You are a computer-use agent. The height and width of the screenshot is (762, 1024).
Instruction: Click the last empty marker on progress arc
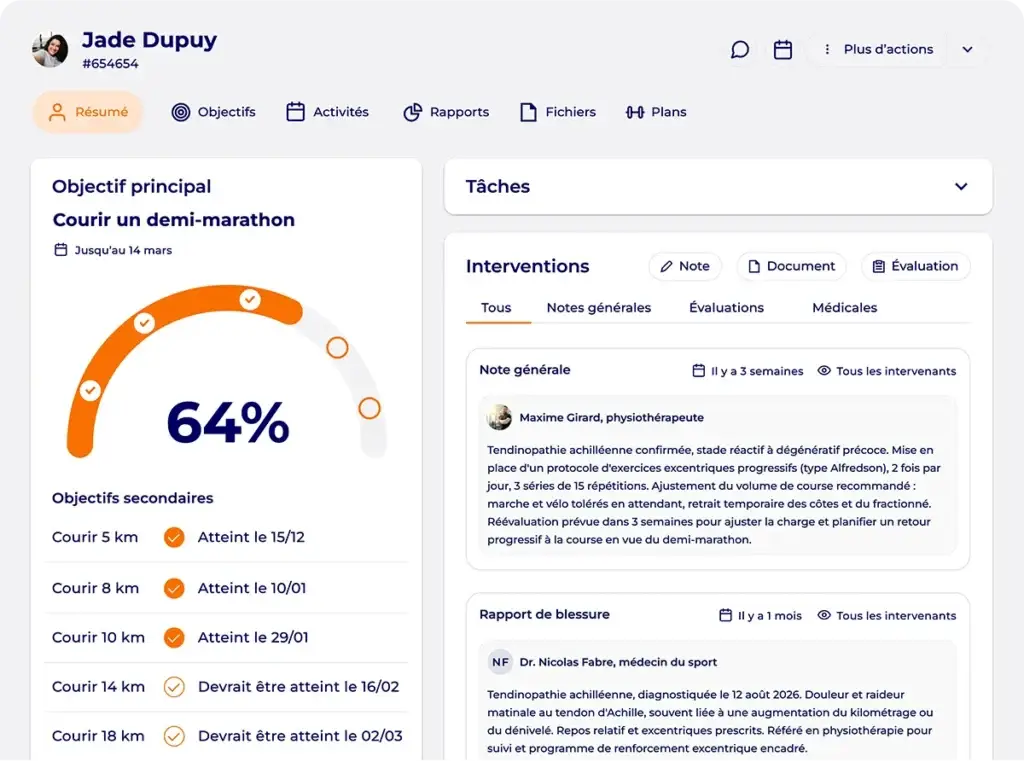pyautogui.click(x=369, y=409)
